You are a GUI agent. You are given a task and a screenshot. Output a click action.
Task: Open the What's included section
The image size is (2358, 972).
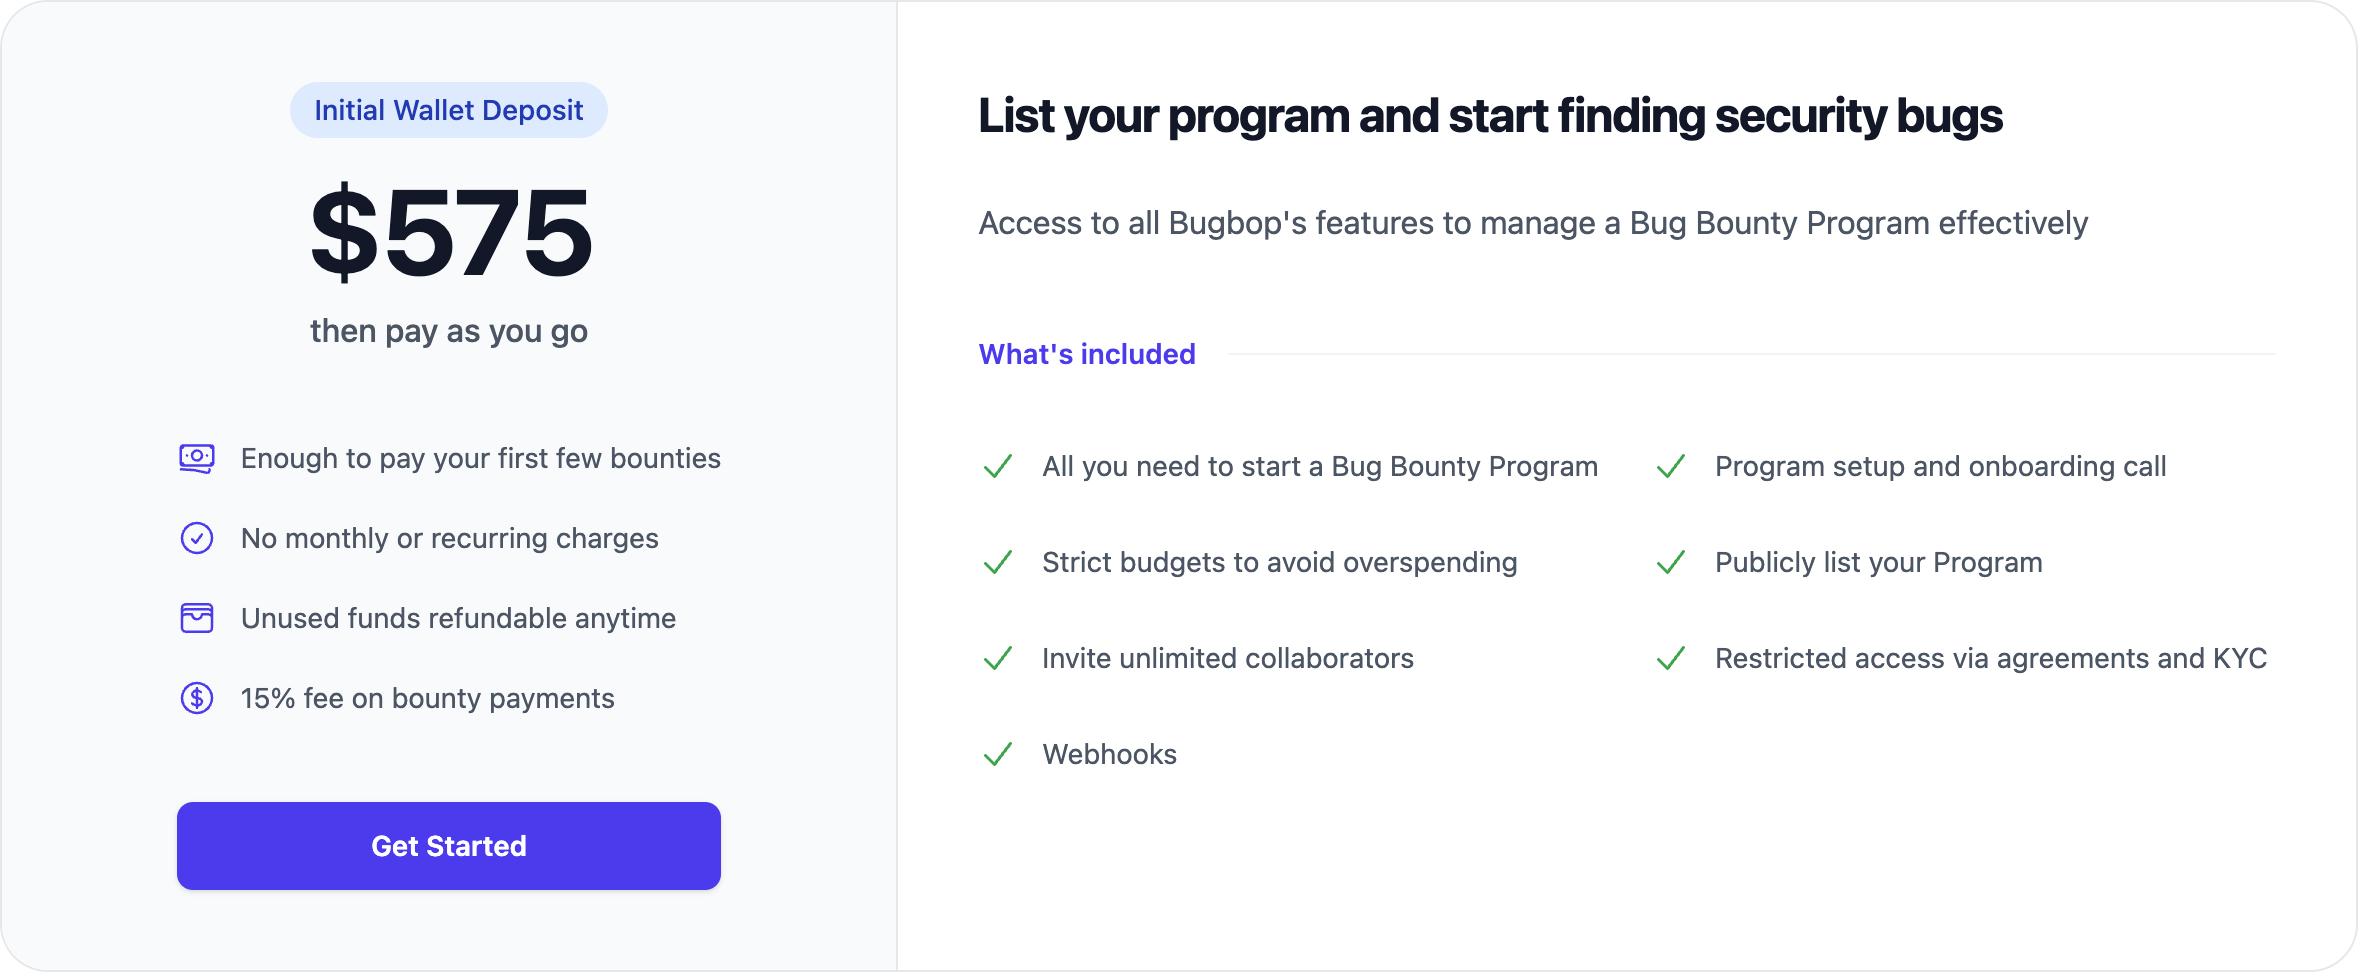click(x=1086, y=354)
